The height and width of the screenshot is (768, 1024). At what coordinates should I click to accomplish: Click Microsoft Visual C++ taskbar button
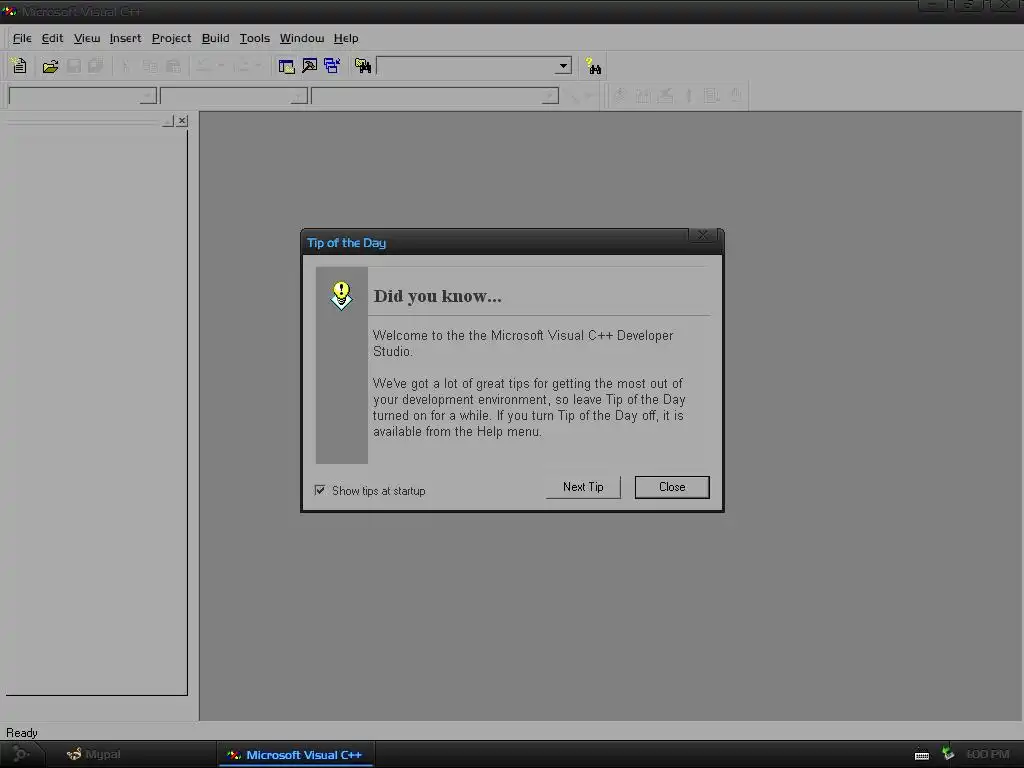click(295, 754)
